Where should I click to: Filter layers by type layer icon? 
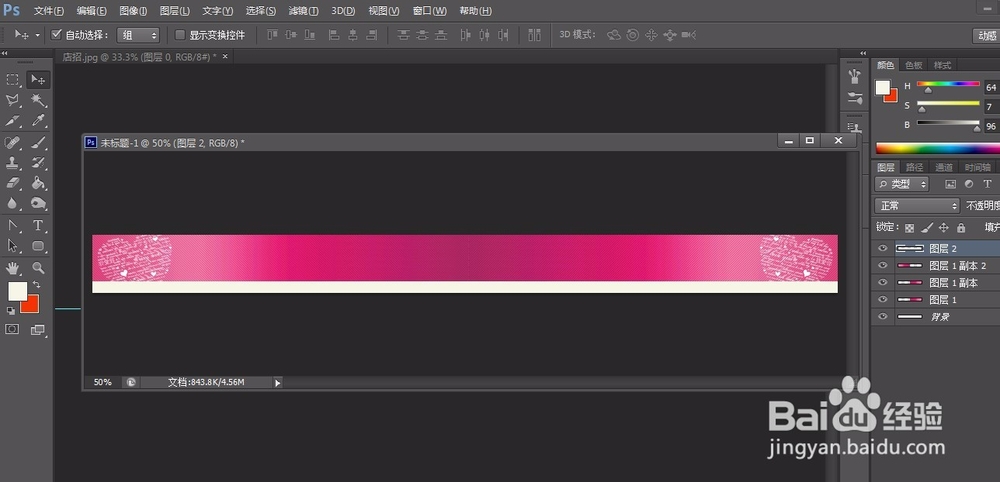coord(987,184)
